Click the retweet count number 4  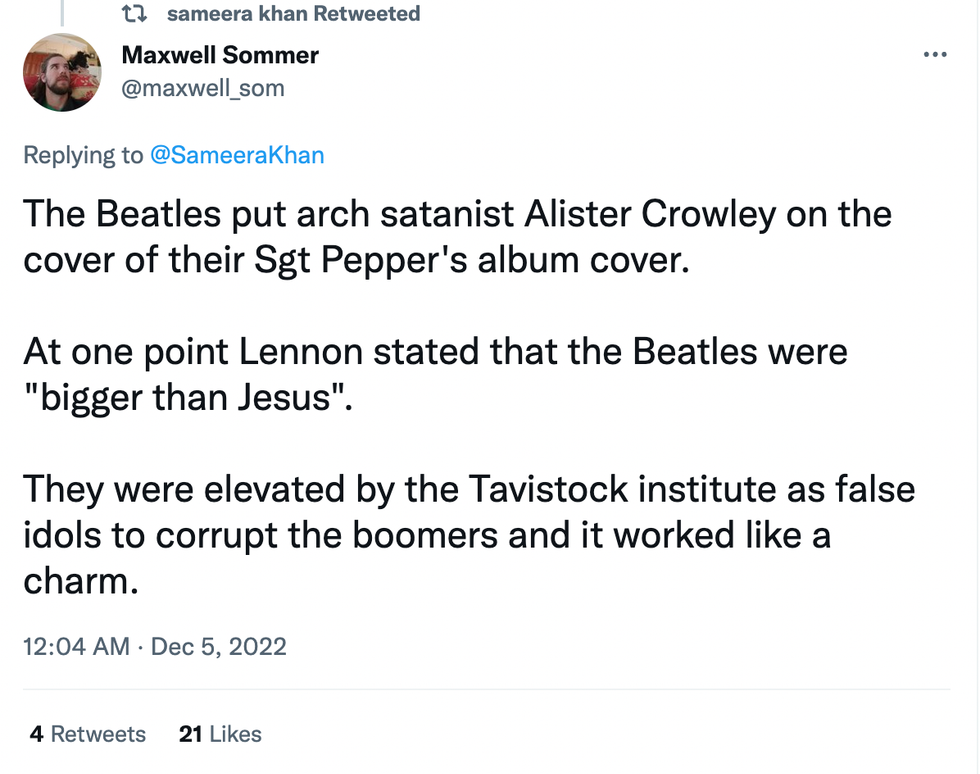36,734
